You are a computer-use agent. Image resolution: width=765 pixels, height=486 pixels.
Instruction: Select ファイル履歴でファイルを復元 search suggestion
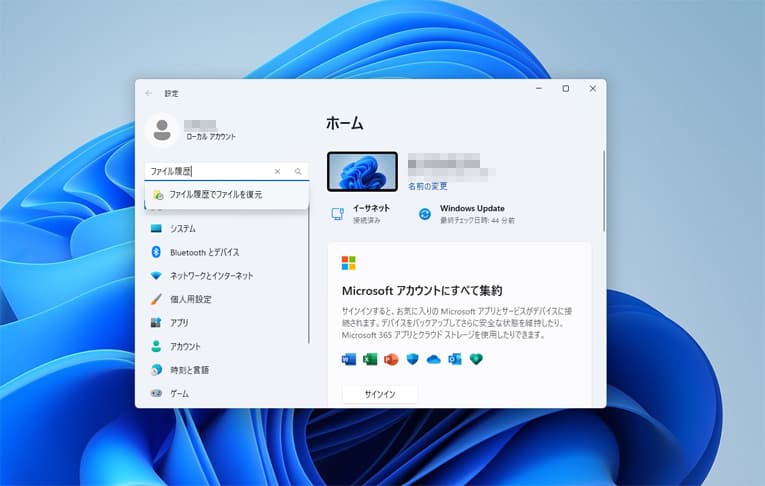coord(215,194)
